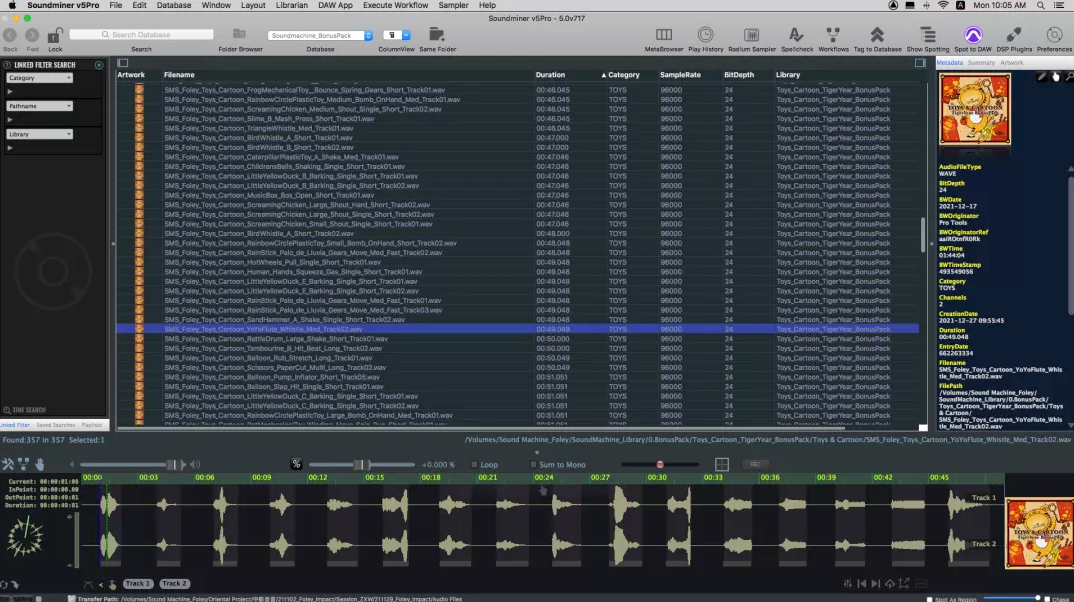Sort the list by Duration column
Image resolution: width=1074 pixels, height=602 pixels.
point(551,75)
